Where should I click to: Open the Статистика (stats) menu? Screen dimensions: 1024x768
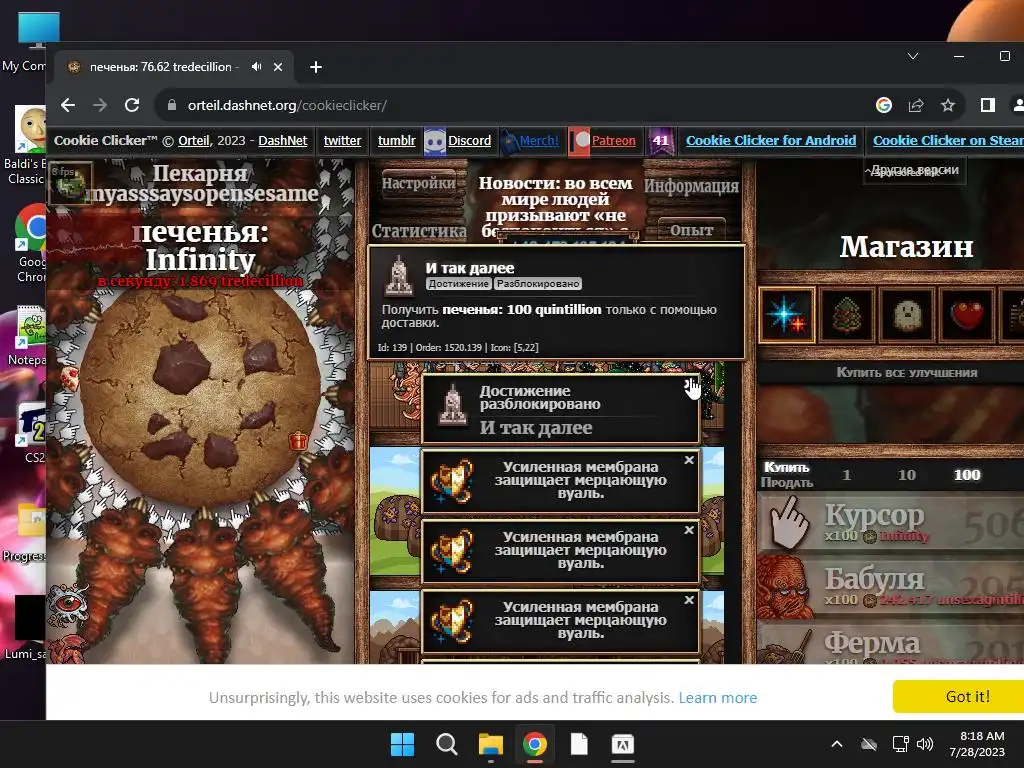click(419, 231)
